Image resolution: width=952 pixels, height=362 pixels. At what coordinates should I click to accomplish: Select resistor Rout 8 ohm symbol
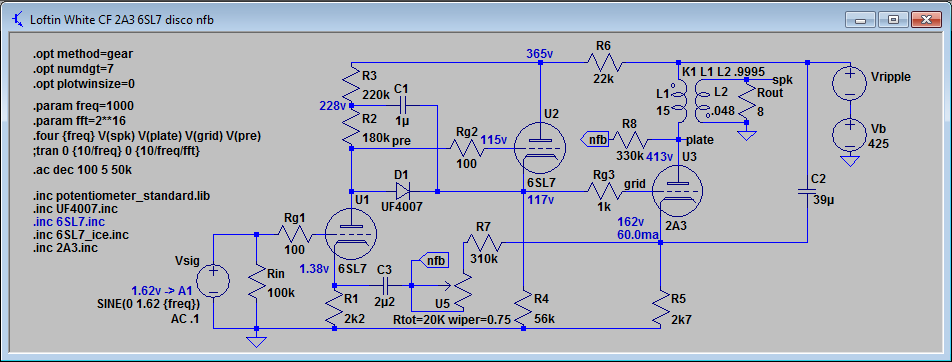(747, 100)
